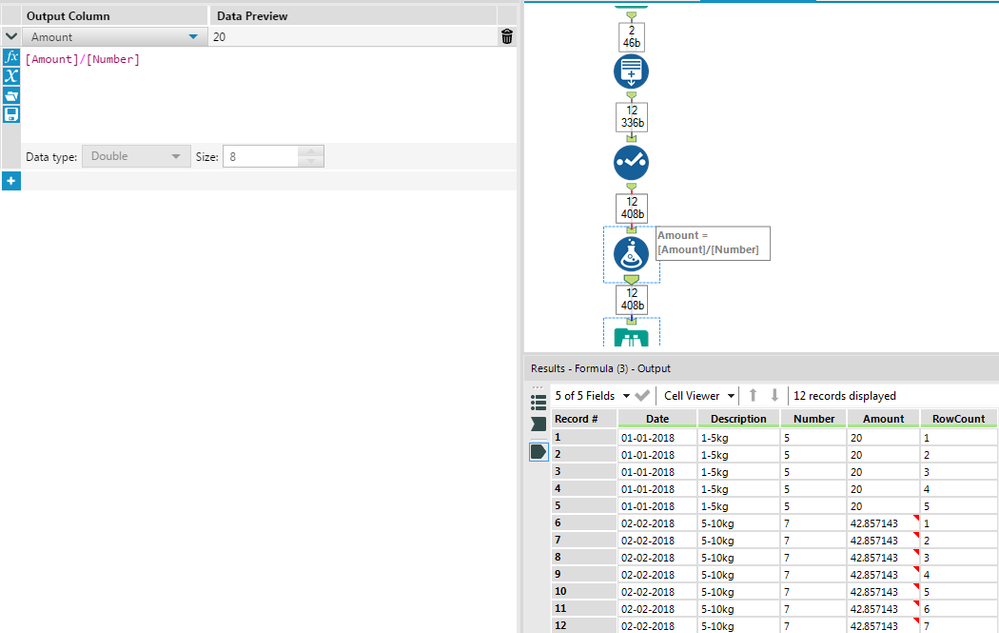999x633 pixels.
Task: Click the list view icon in Results sidebar
Action: [538, 402]
